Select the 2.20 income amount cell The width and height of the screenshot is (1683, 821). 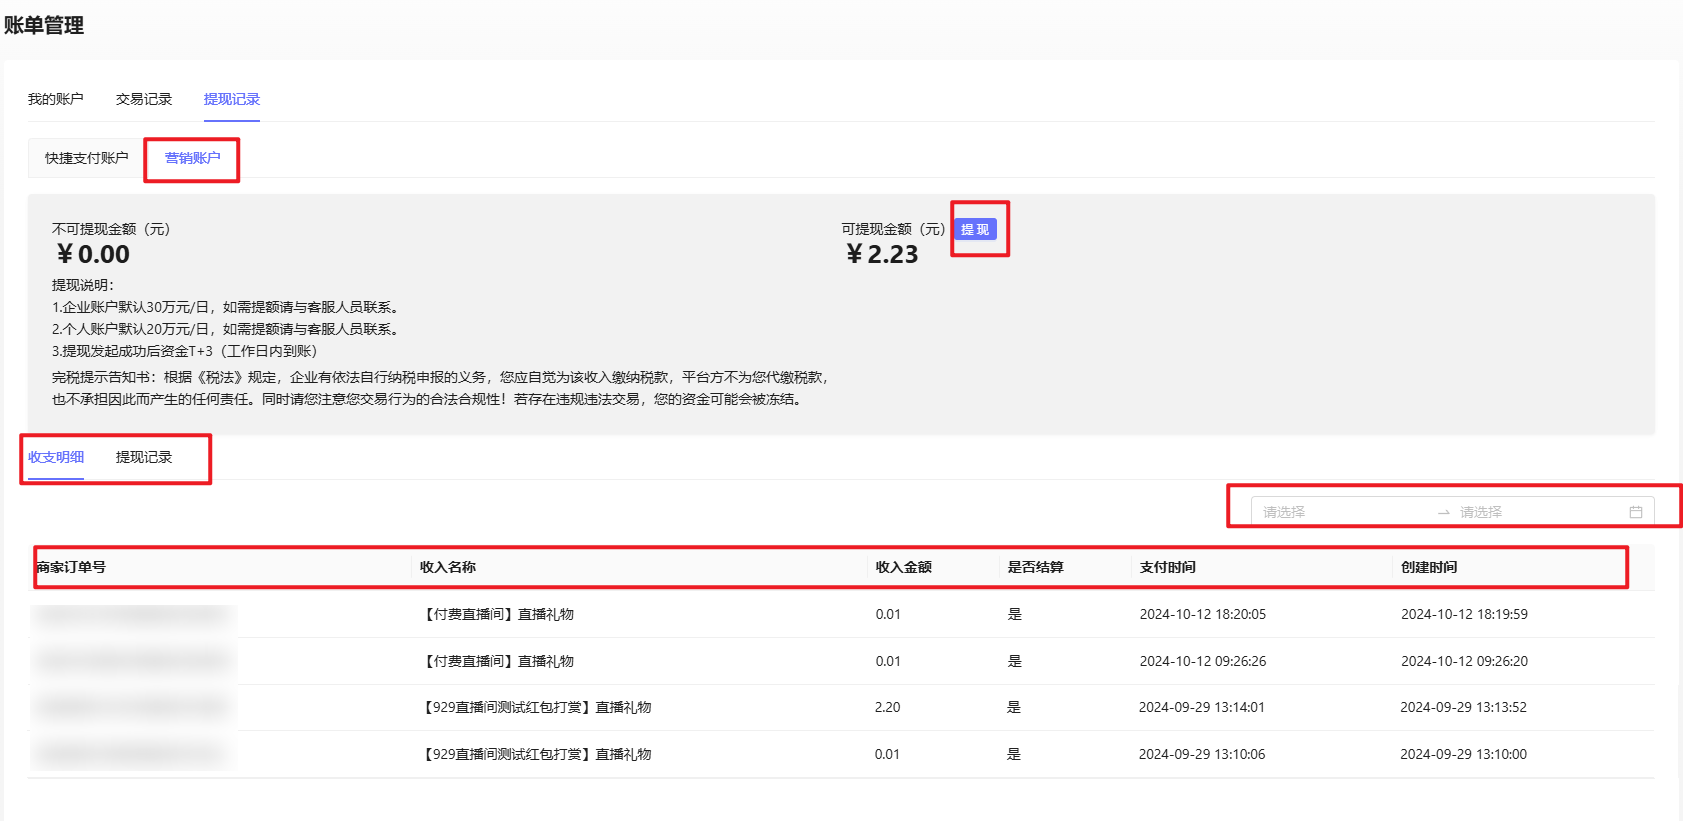888,707
